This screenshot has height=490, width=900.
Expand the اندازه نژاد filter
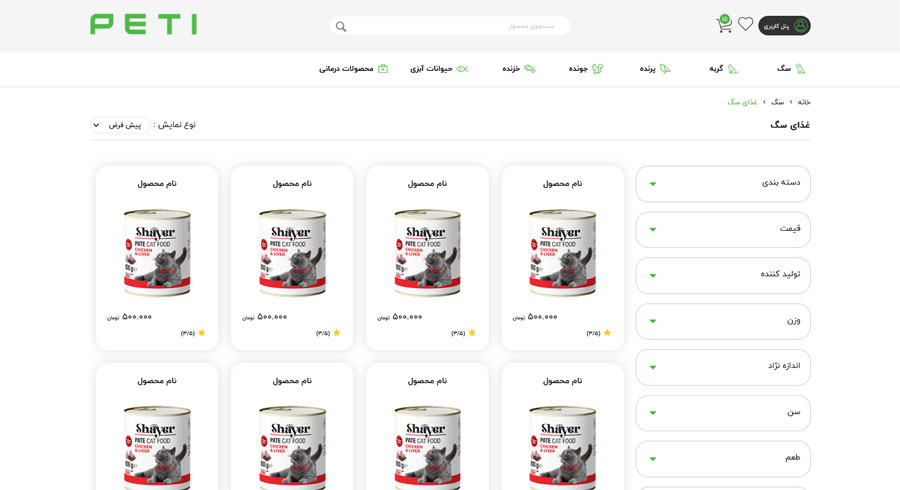(x=723, y=367)
